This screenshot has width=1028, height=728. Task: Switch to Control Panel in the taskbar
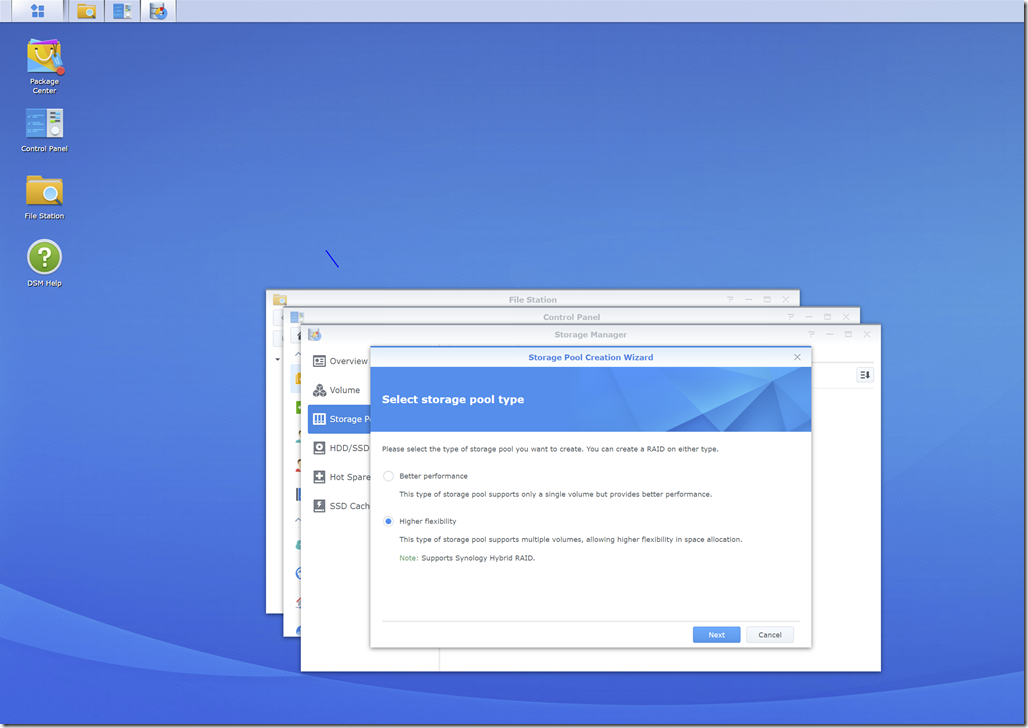coord(123,10)
